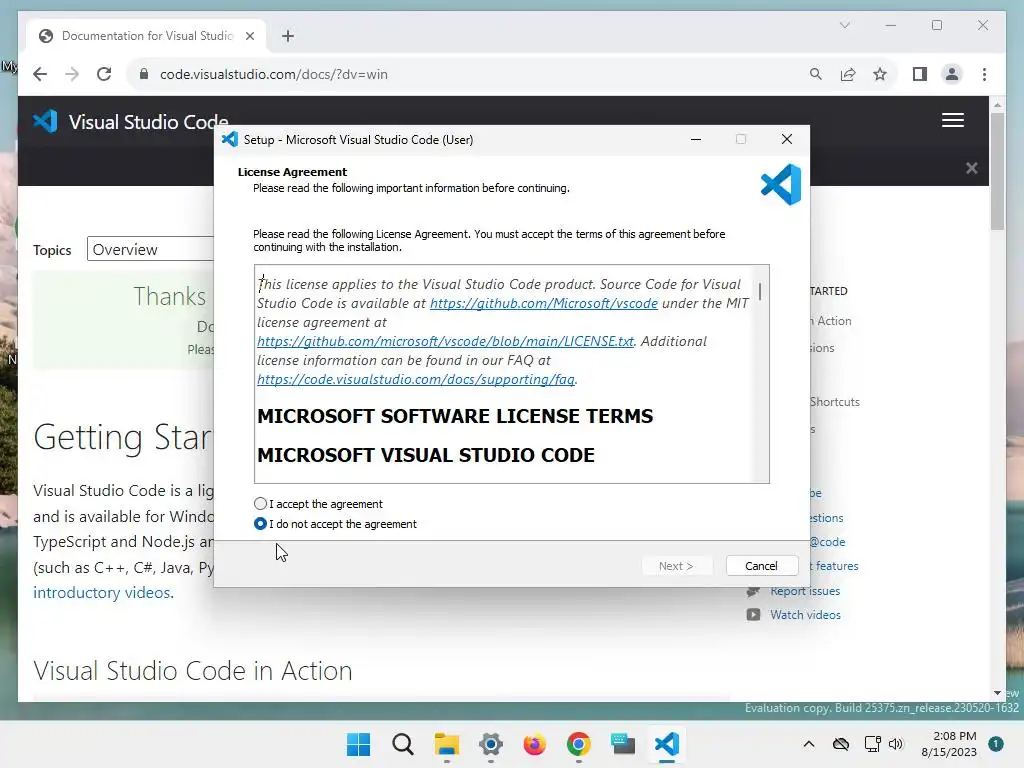1024x768 pixels.
Task: Open Firefox from taskbar
Action: [535, 744]
